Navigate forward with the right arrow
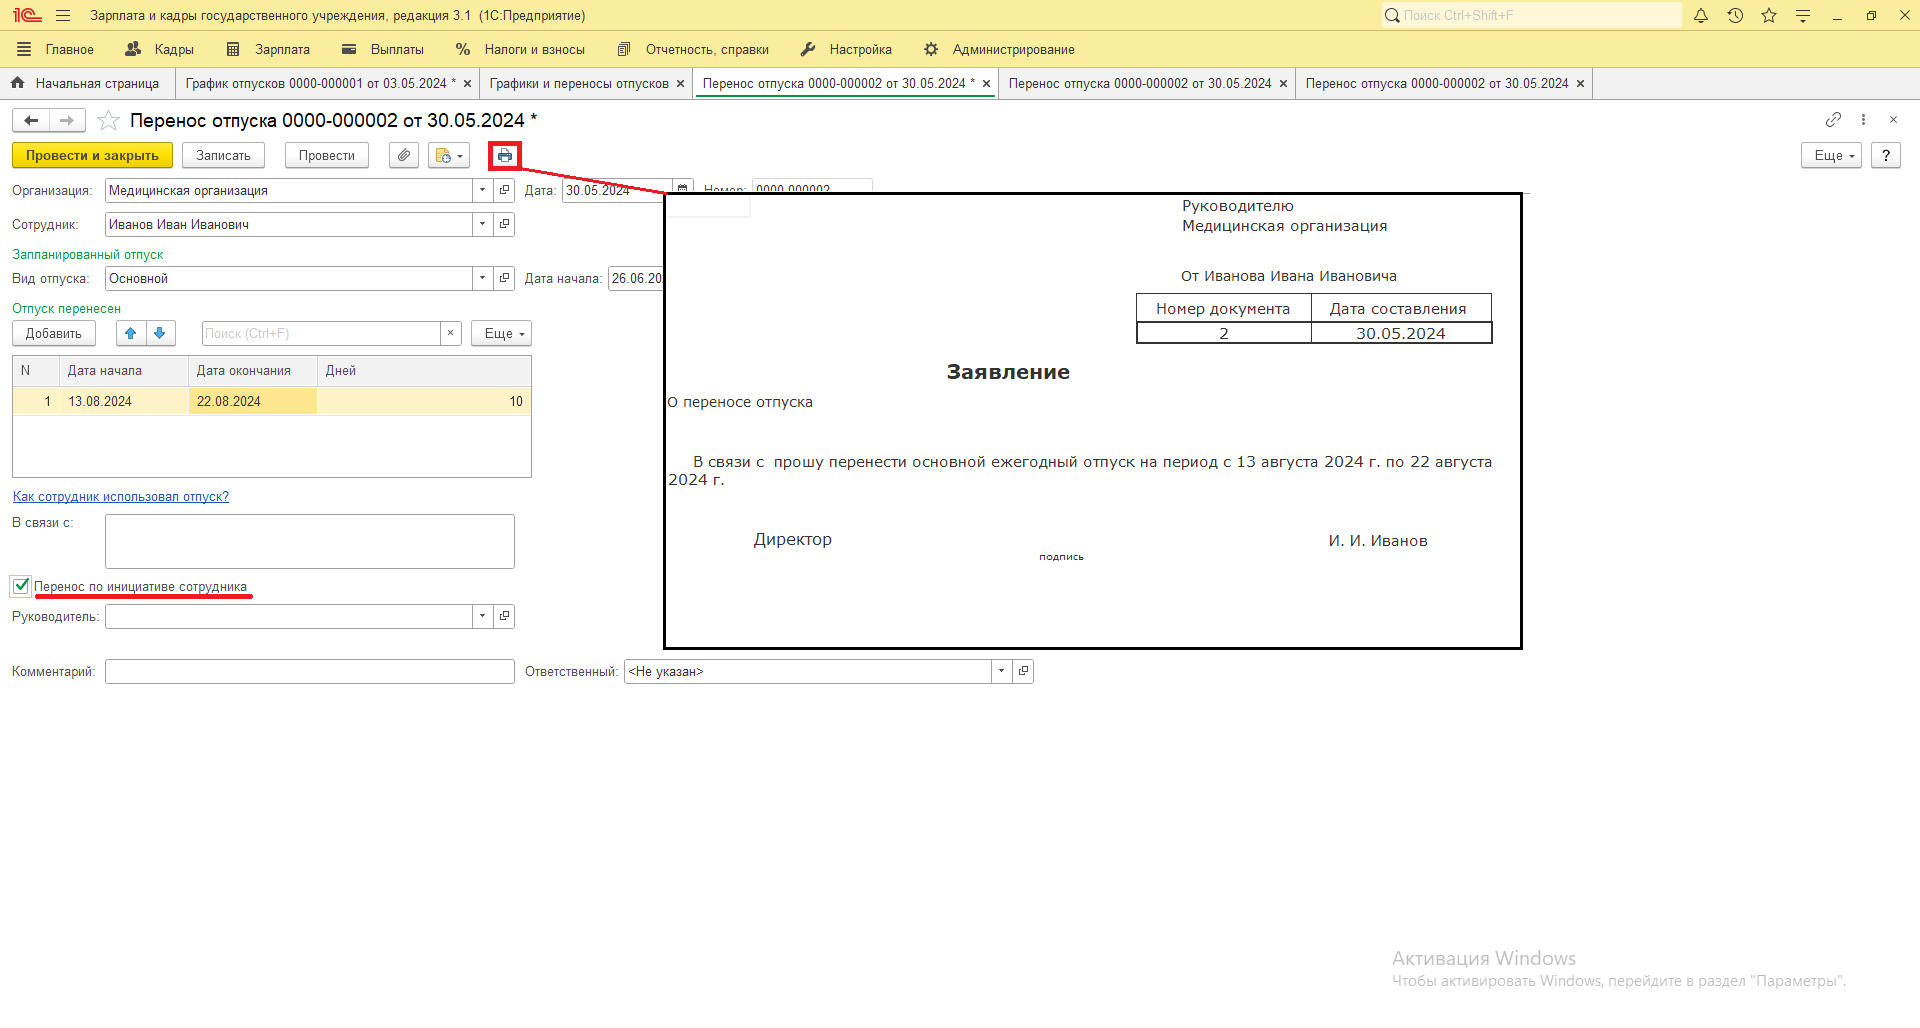This screenshot has width=1920, height=1028. pyautogui.click(x=67, y=121)
